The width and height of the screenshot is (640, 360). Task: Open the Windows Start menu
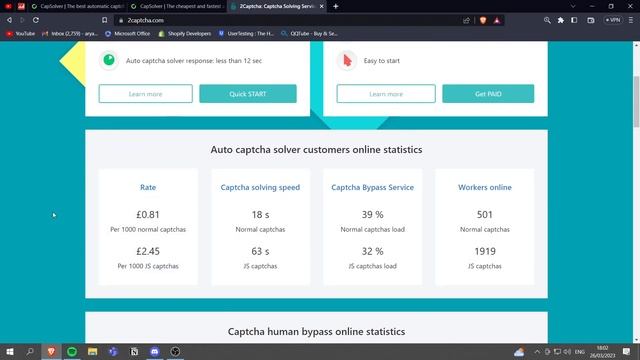pos(9,351)
